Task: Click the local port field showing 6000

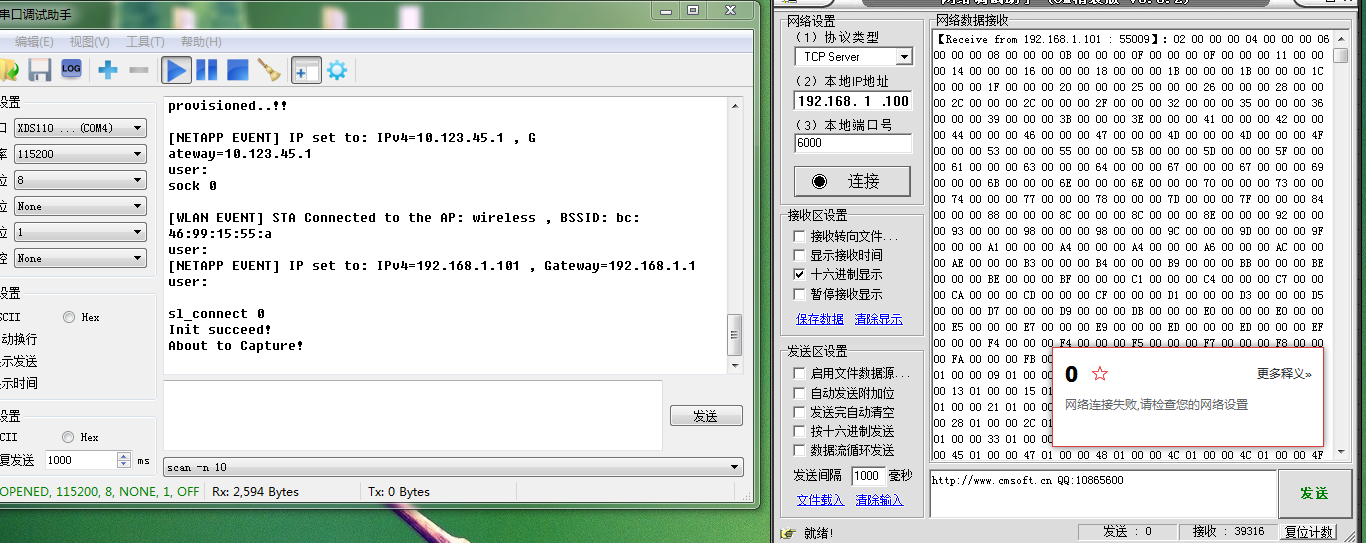Action: click(853, 143)
